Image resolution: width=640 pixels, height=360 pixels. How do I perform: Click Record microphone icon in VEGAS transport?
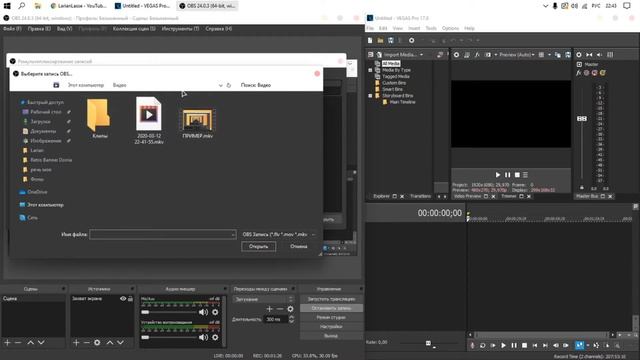tap(472, 345)
